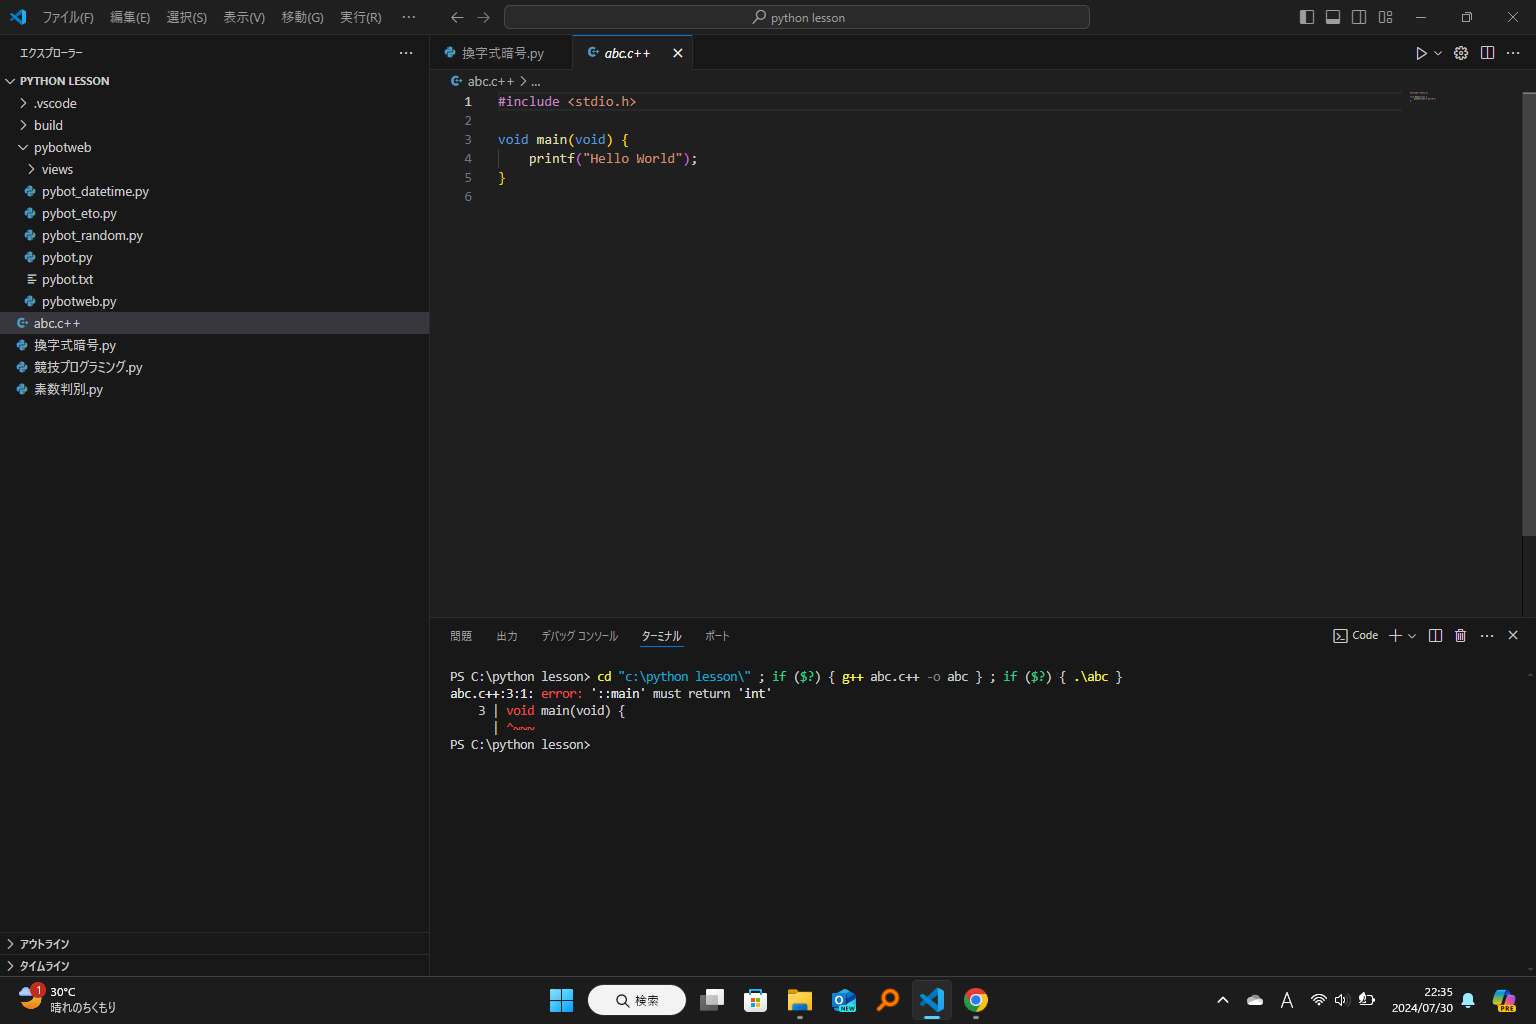The height and width of the screenshot is (1024, 1536).
Task: Switch to the 出力 panel tab
Action: click(x=507, y=636)
